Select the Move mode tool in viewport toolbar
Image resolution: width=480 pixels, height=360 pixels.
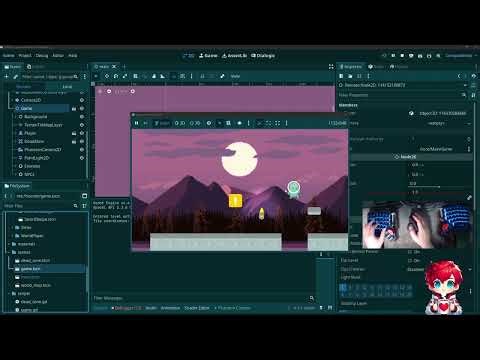107,76
